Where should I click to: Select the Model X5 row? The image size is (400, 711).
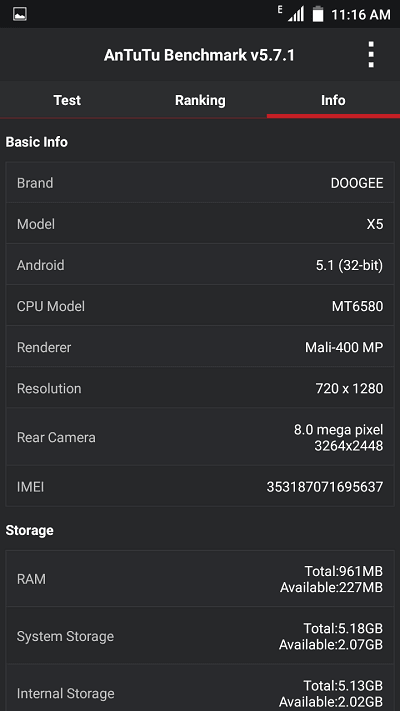pos(200,224)
